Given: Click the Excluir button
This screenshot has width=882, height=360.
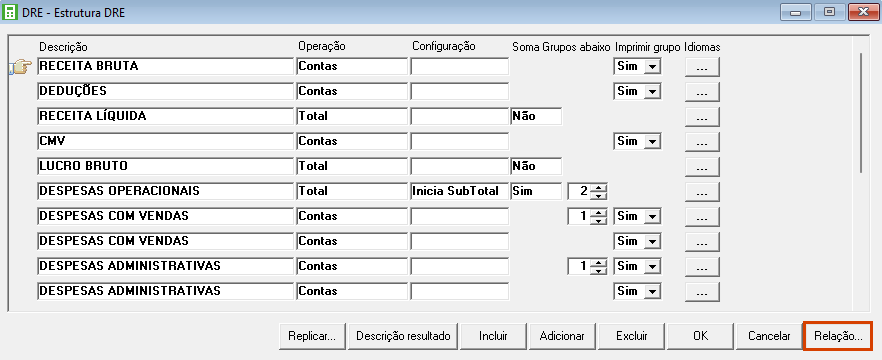Looking at the screenshot, I should tap(632, 336).
